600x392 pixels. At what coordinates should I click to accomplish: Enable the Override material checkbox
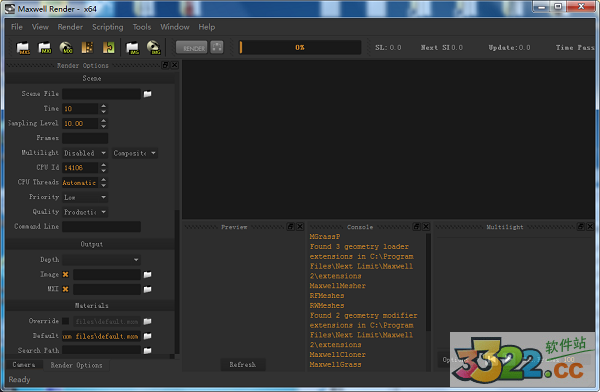click(66, 321)
